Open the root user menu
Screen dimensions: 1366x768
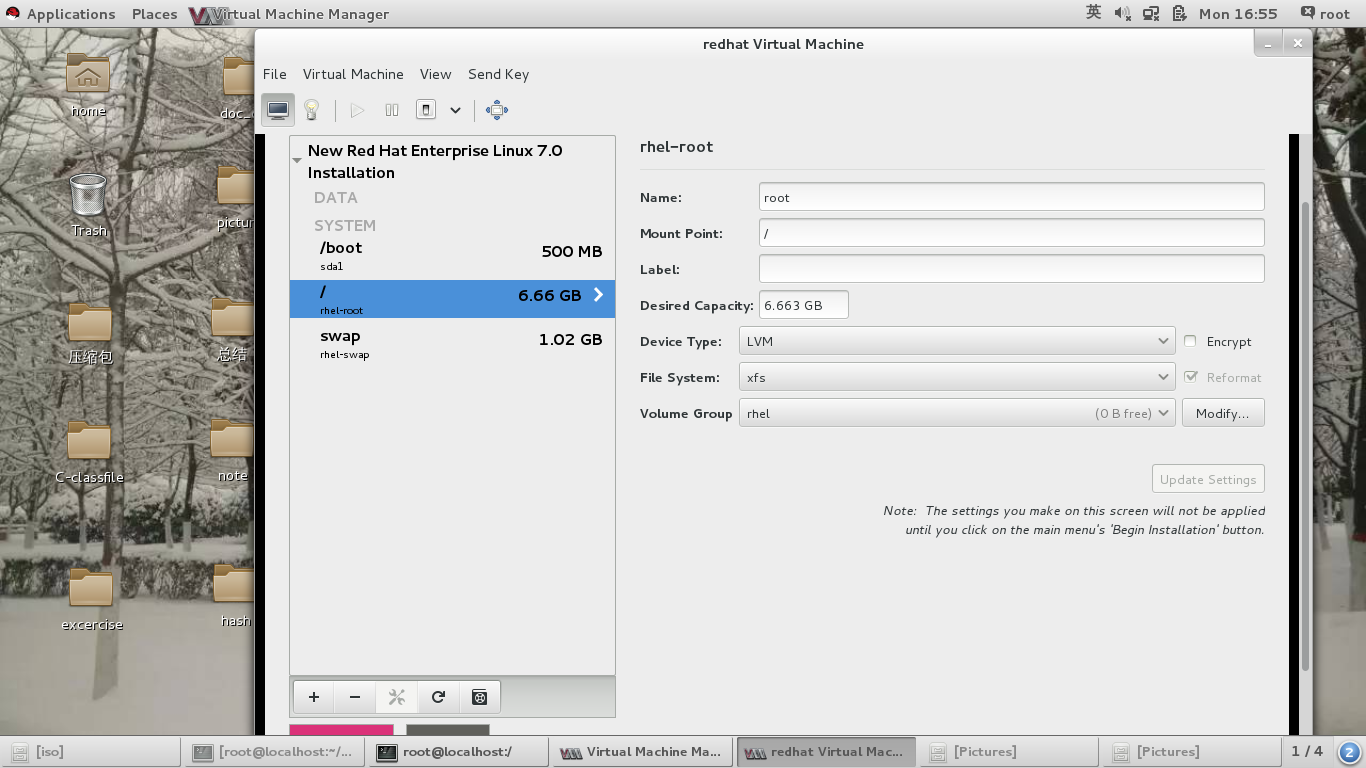pos(1325,13)
